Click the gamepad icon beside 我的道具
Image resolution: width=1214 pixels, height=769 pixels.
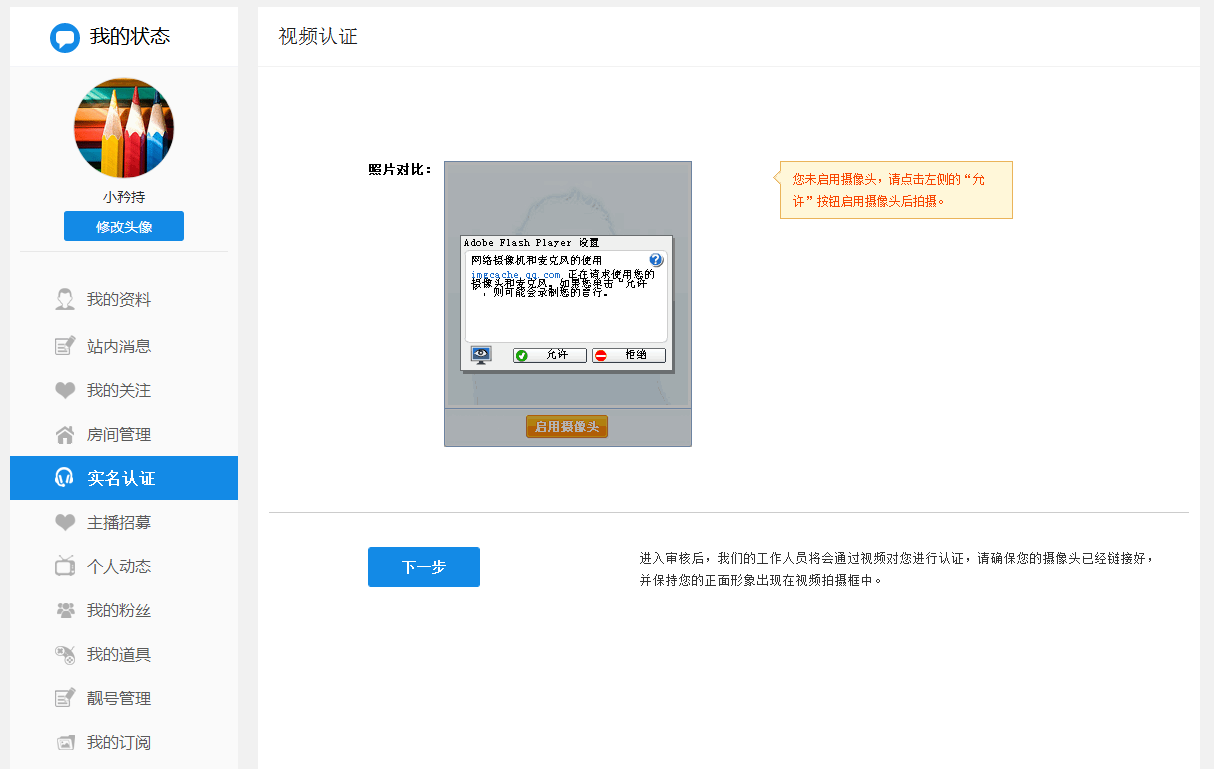point(65,654)
